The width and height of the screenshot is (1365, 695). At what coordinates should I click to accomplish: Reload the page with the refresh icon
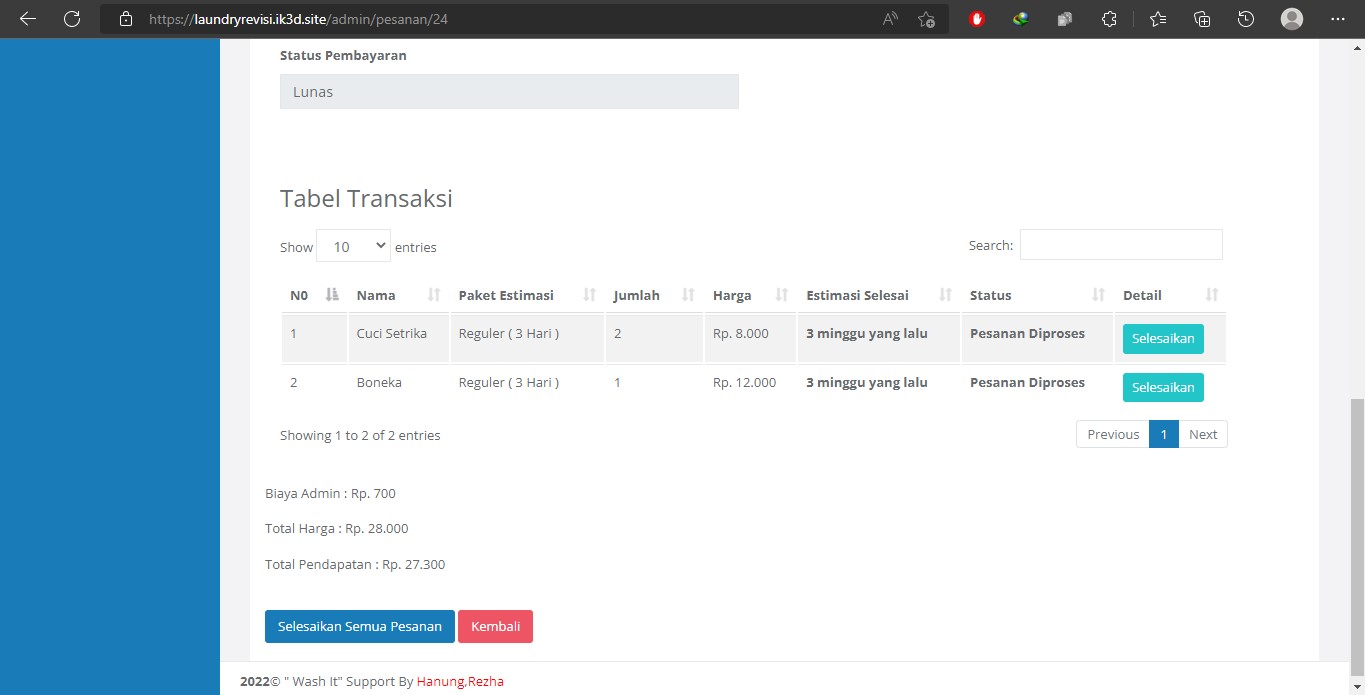[72, 19]
